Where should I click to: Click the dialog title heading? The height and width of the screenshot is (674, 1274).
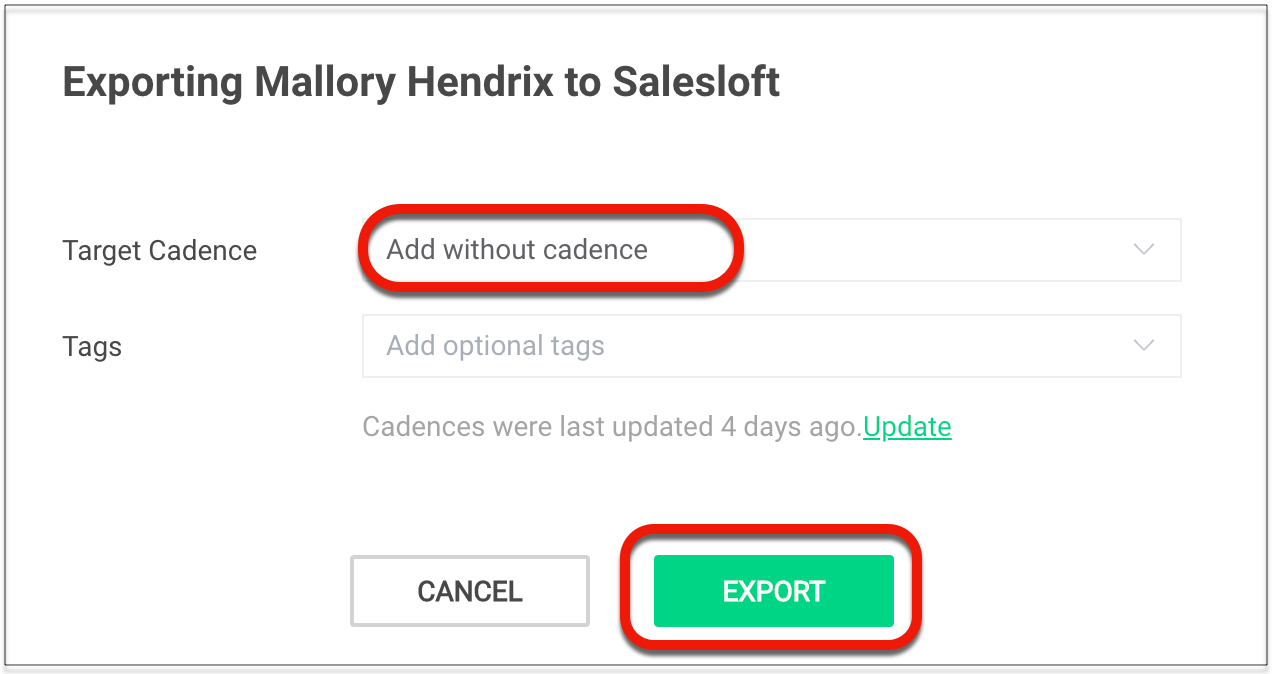click(421, 82)
